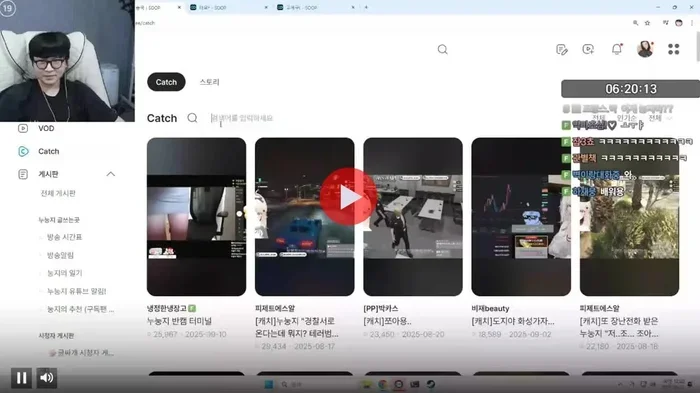
Task: Open the 인기순 sort option
Action: [x=626, y=118]
